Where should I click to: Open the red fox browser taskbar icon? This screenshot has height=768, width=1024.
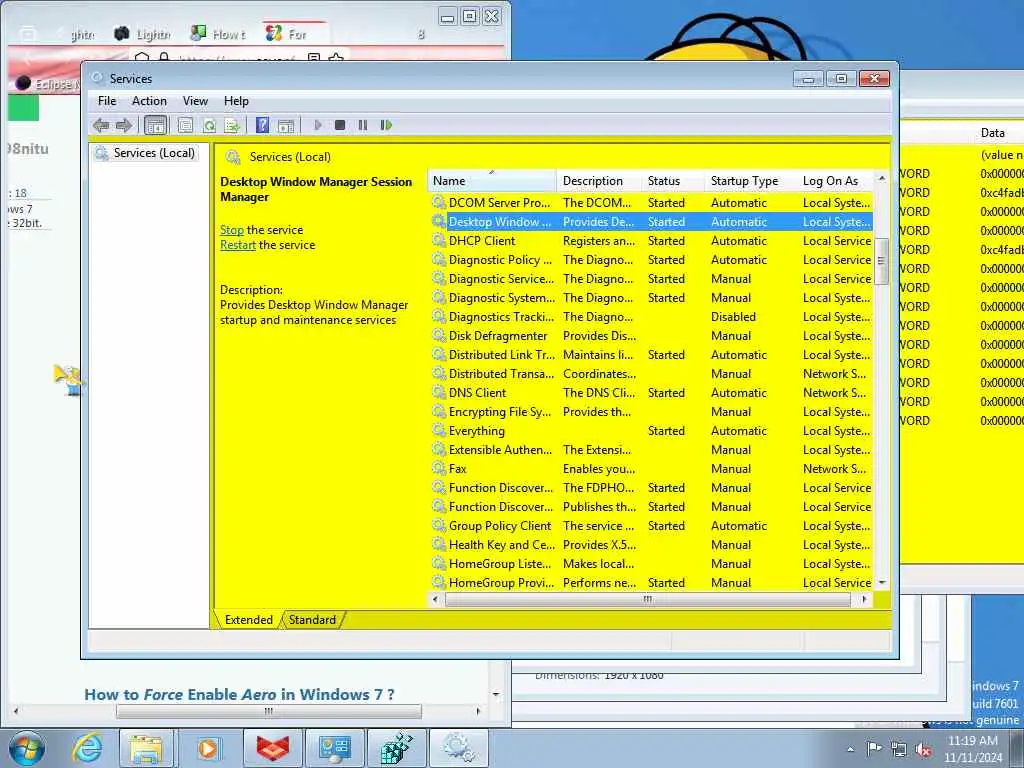point(273,749)
